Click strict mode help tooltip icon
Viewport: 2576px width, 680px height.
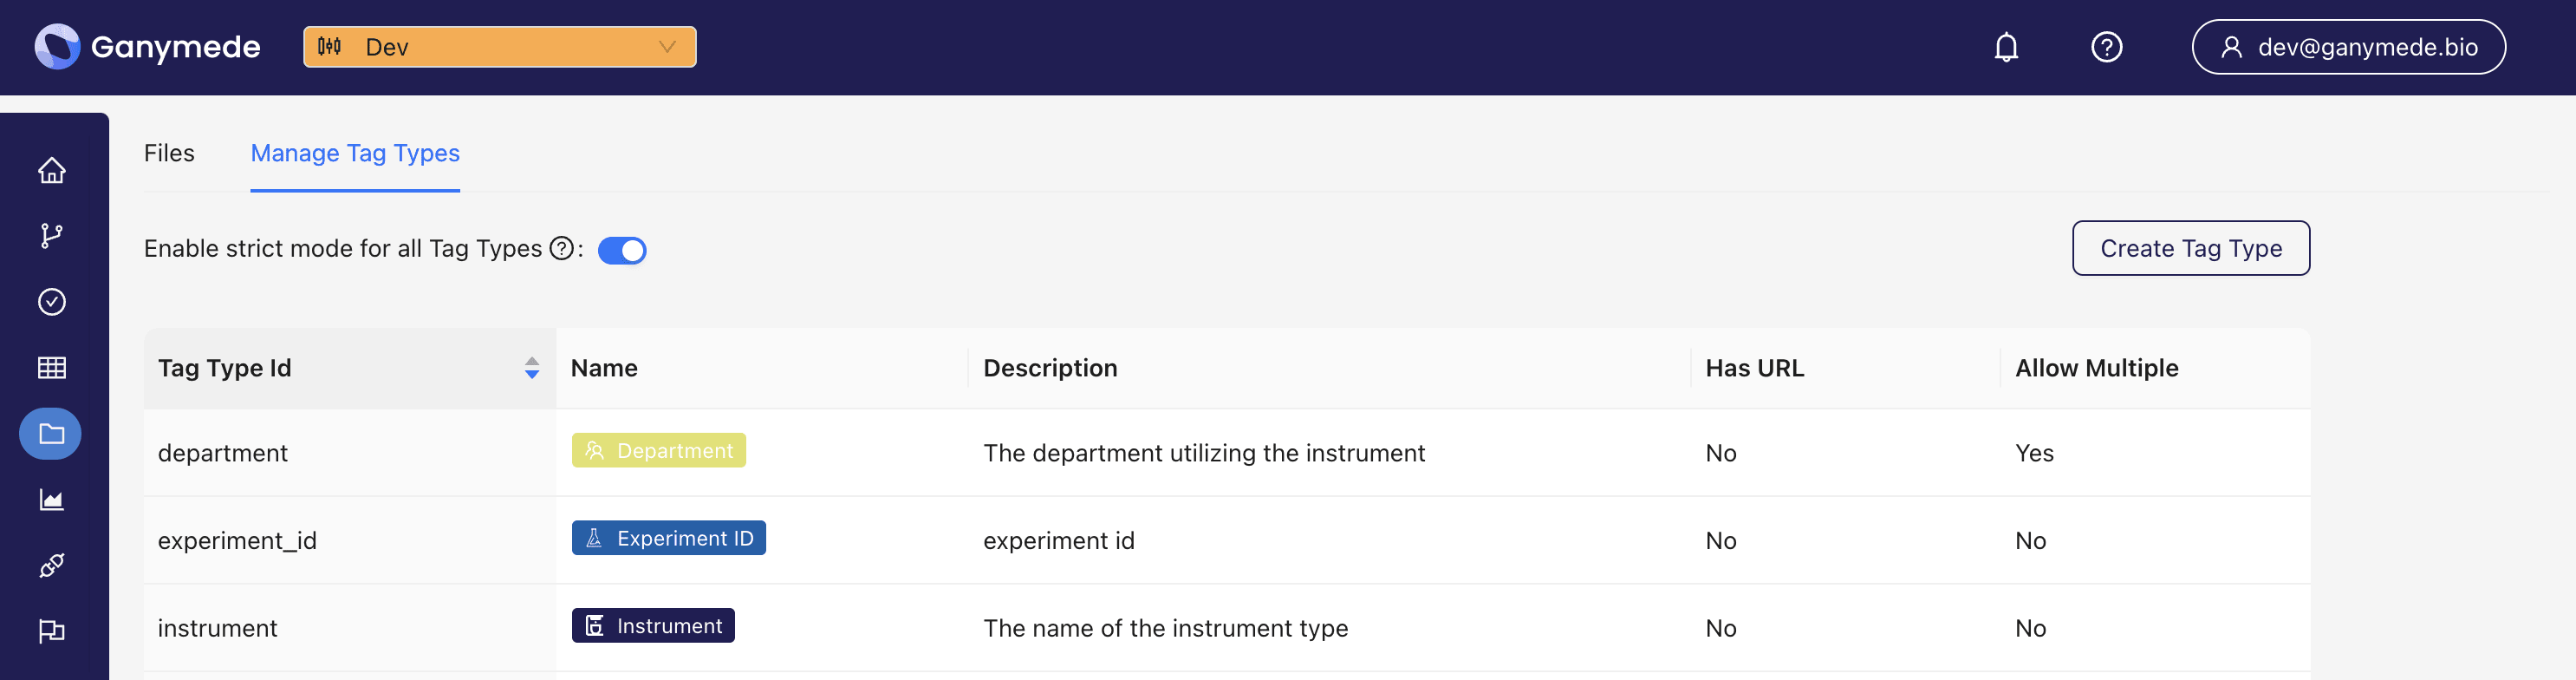click(562, 248)
